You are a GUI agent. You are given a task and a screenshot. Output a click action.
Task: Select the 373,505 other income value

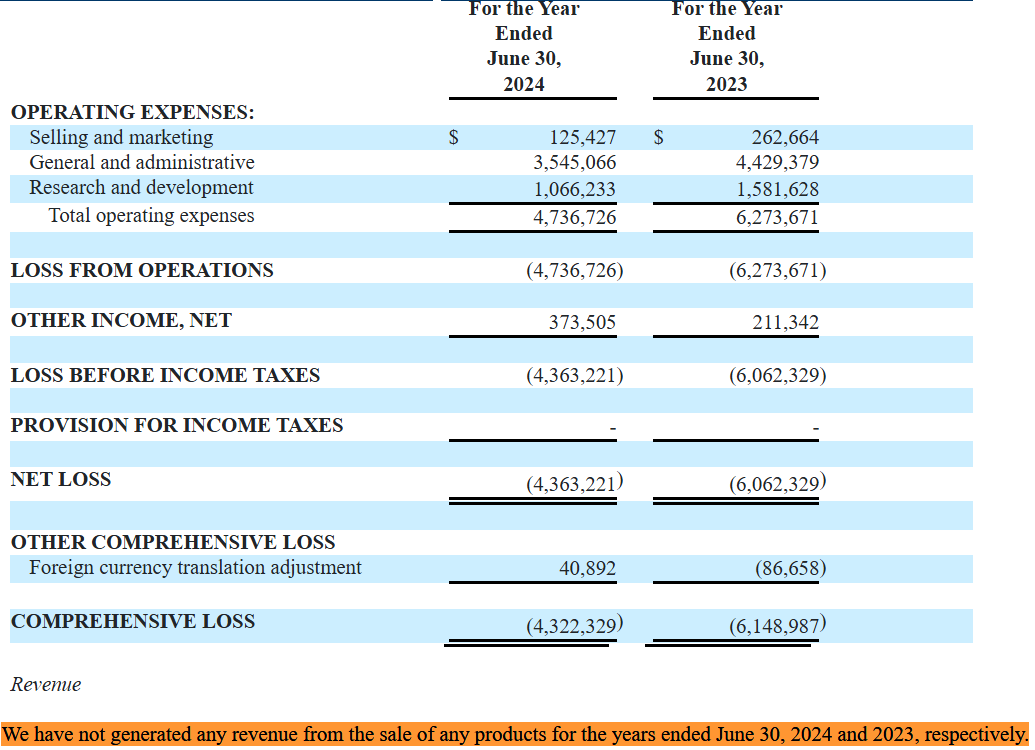pyautogui.click(x=583, y=322)
